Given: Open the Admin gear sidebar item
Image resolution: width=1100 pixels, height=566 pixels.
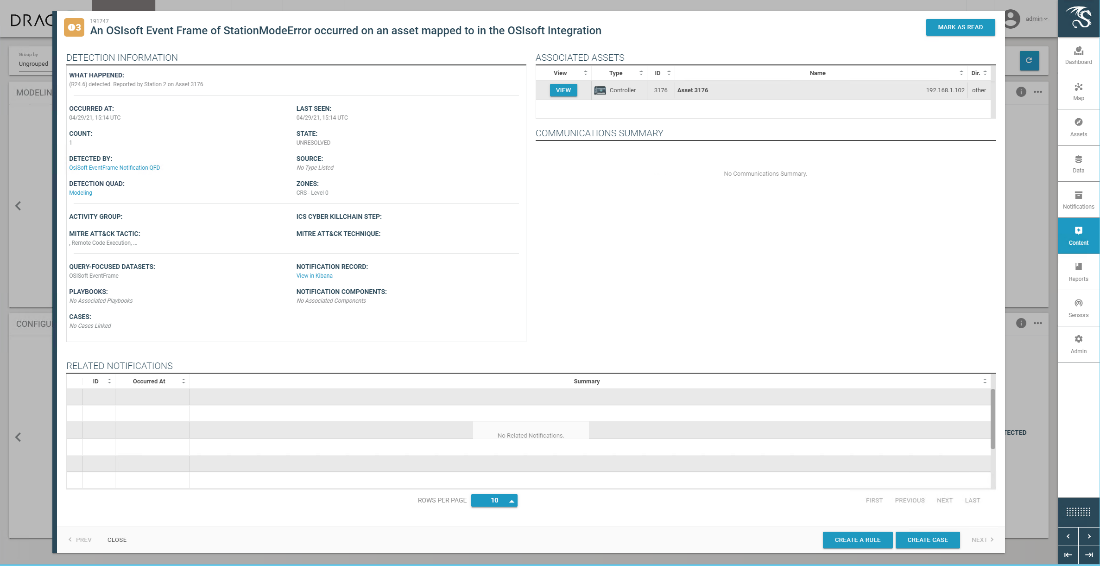Looking at the screenshot, I should (x=1078, y=344).
